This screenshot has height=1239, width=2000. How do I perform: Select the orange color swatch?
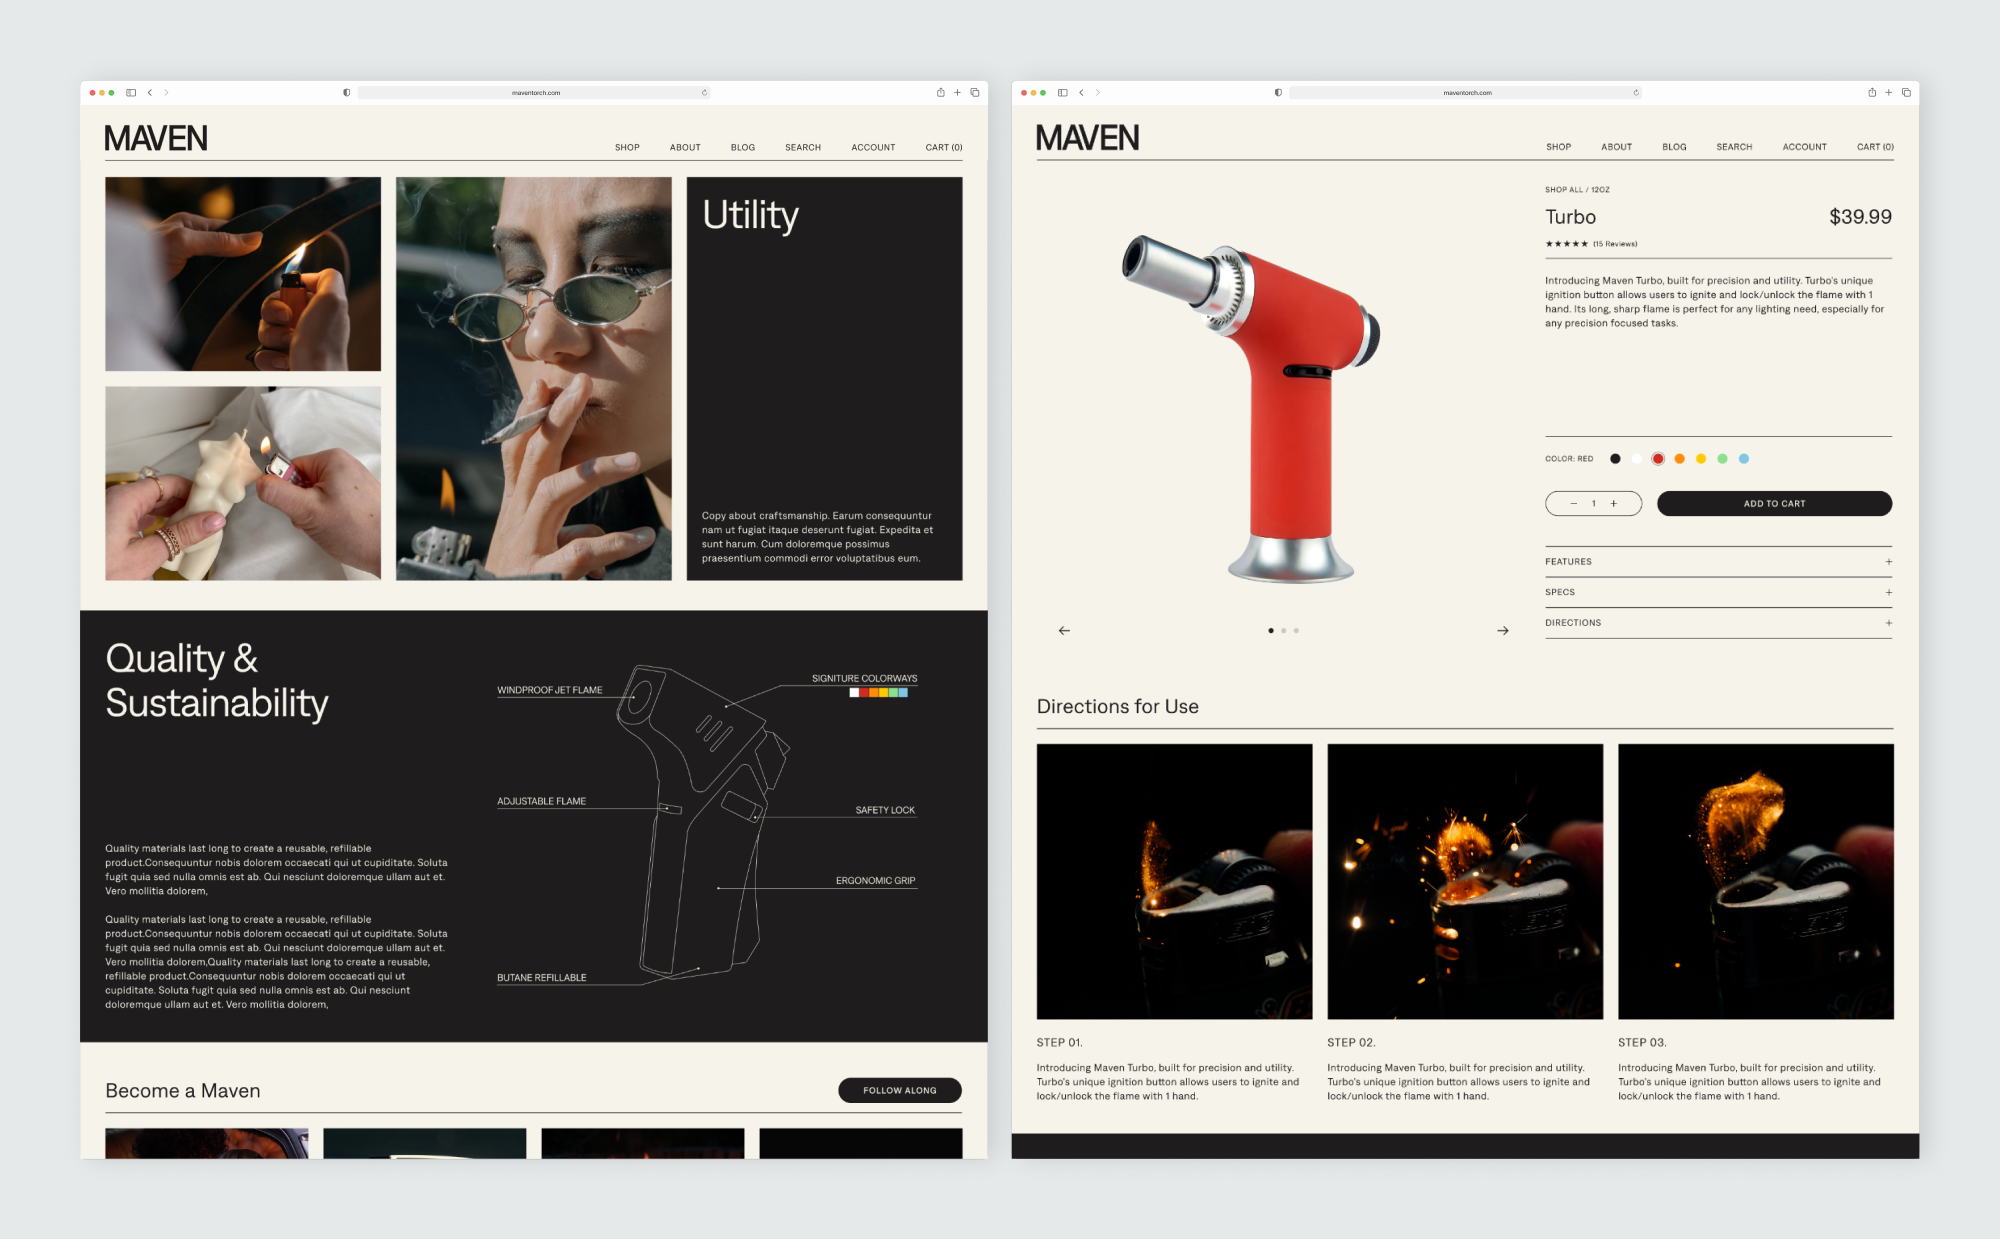pyautogui.click(x=1679, y=459)
